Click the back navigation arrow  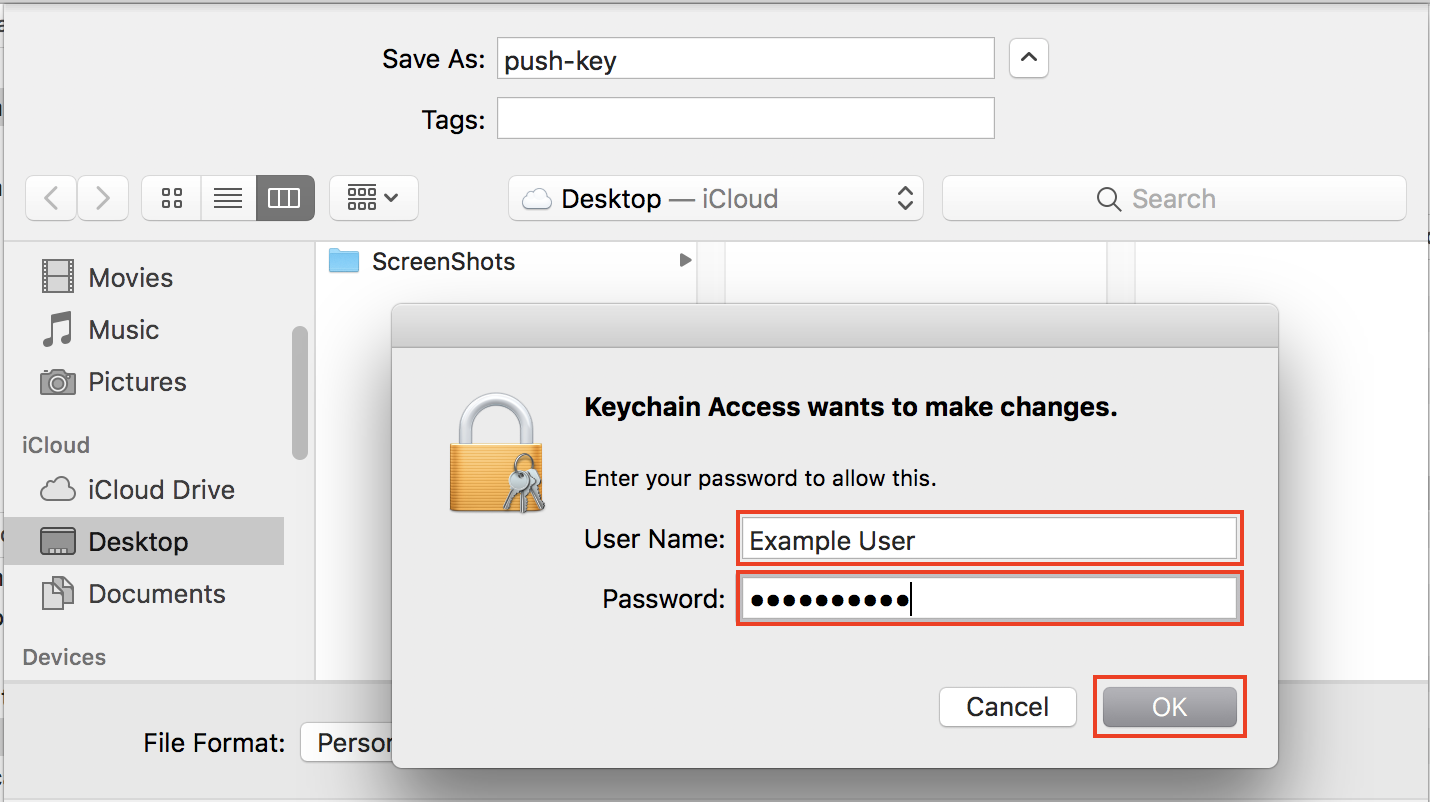pyautogui.click(x=52, y=198)
